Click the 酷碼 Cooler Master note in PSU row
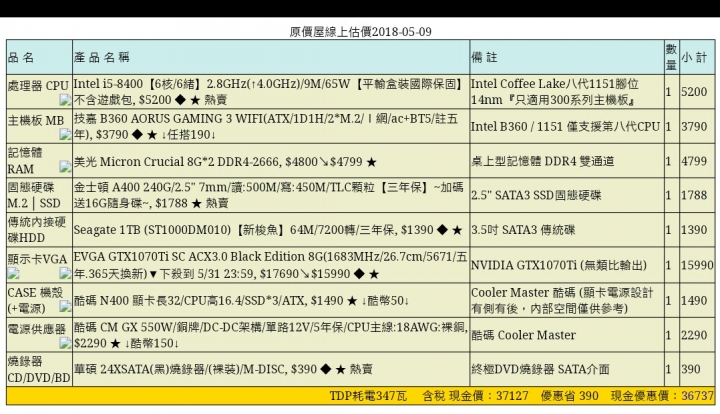 coord(523,335)
